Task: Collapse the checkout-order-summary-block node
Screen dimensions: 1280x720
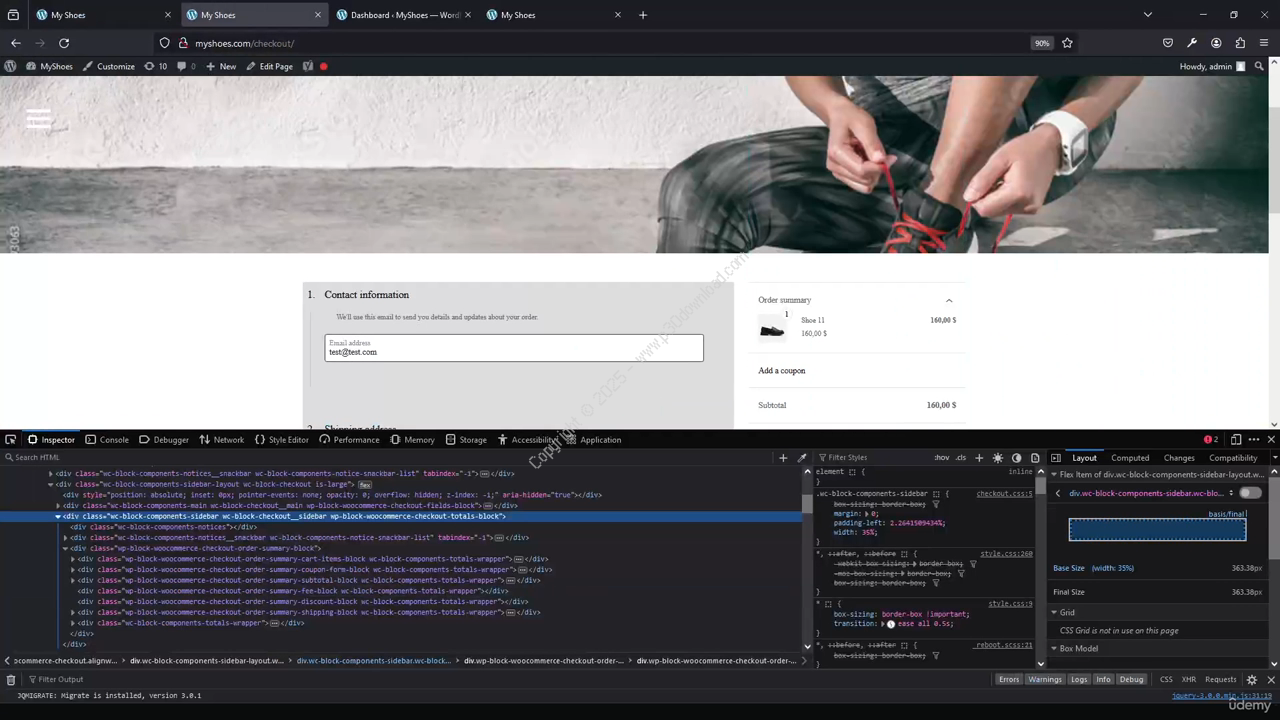Action: click(x=65, y=548)
